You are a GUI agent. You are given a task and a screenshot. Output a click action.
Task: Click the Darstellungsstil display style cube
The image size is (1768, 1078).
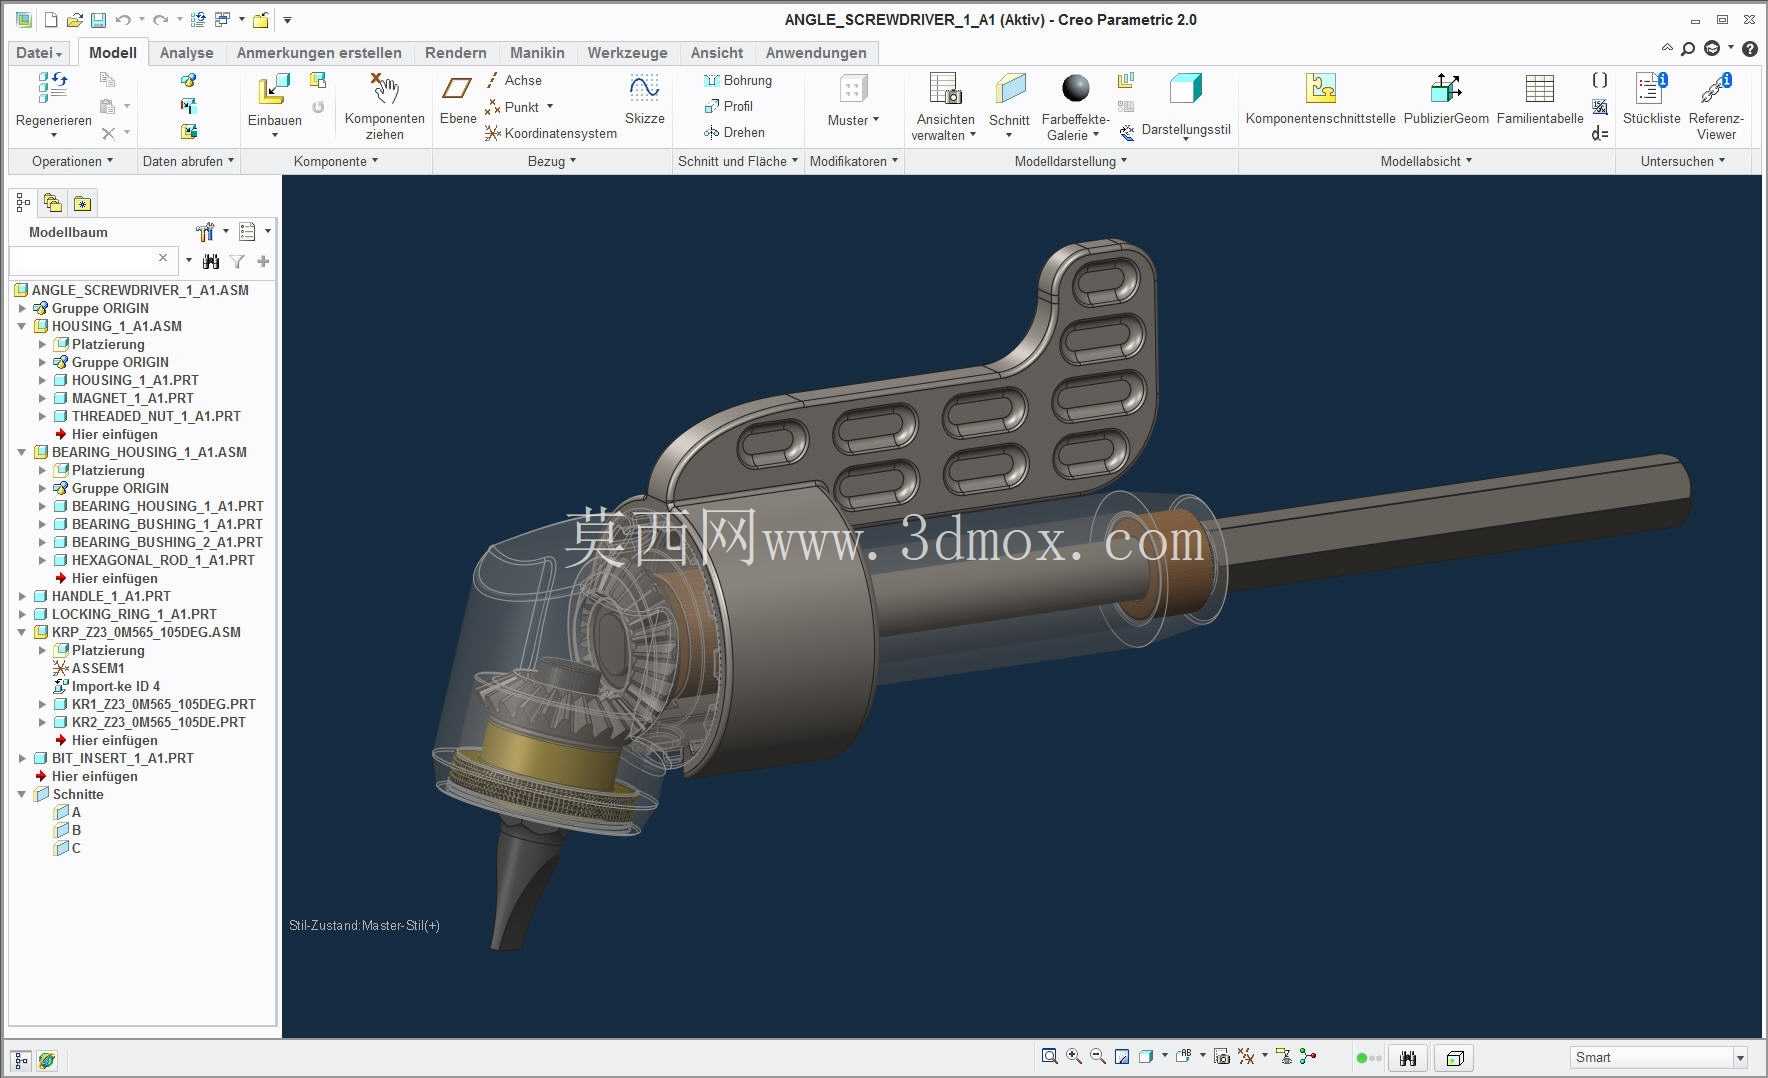tap(1186, 88)
